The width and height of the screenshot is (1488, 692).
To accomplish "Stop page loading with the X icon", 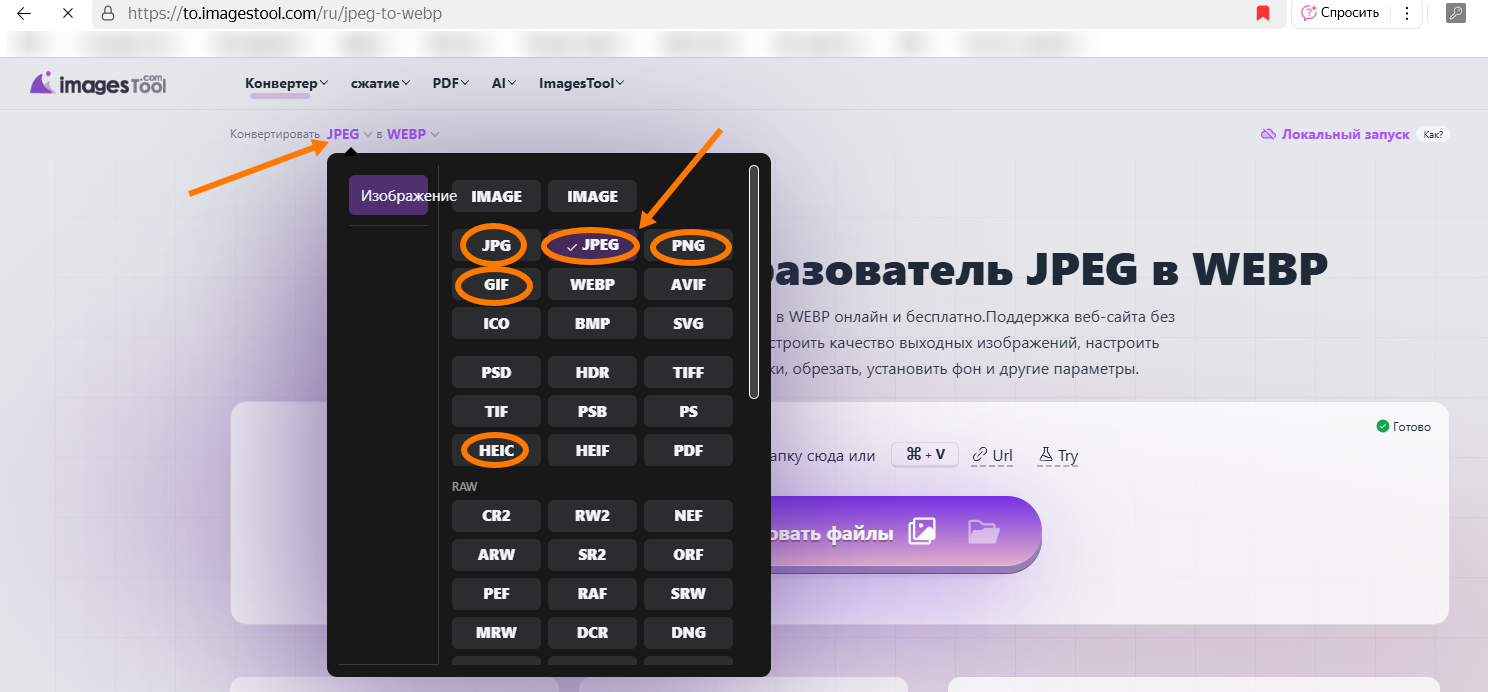I will [x=67, y=14].
